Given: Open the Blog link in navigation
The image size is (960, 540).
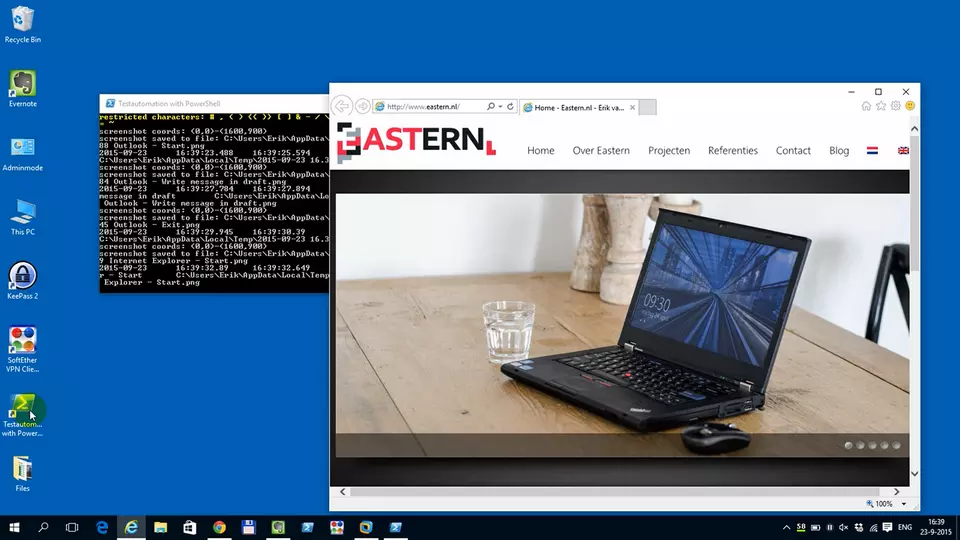Looking at the screenshot, I should [839, 151].
